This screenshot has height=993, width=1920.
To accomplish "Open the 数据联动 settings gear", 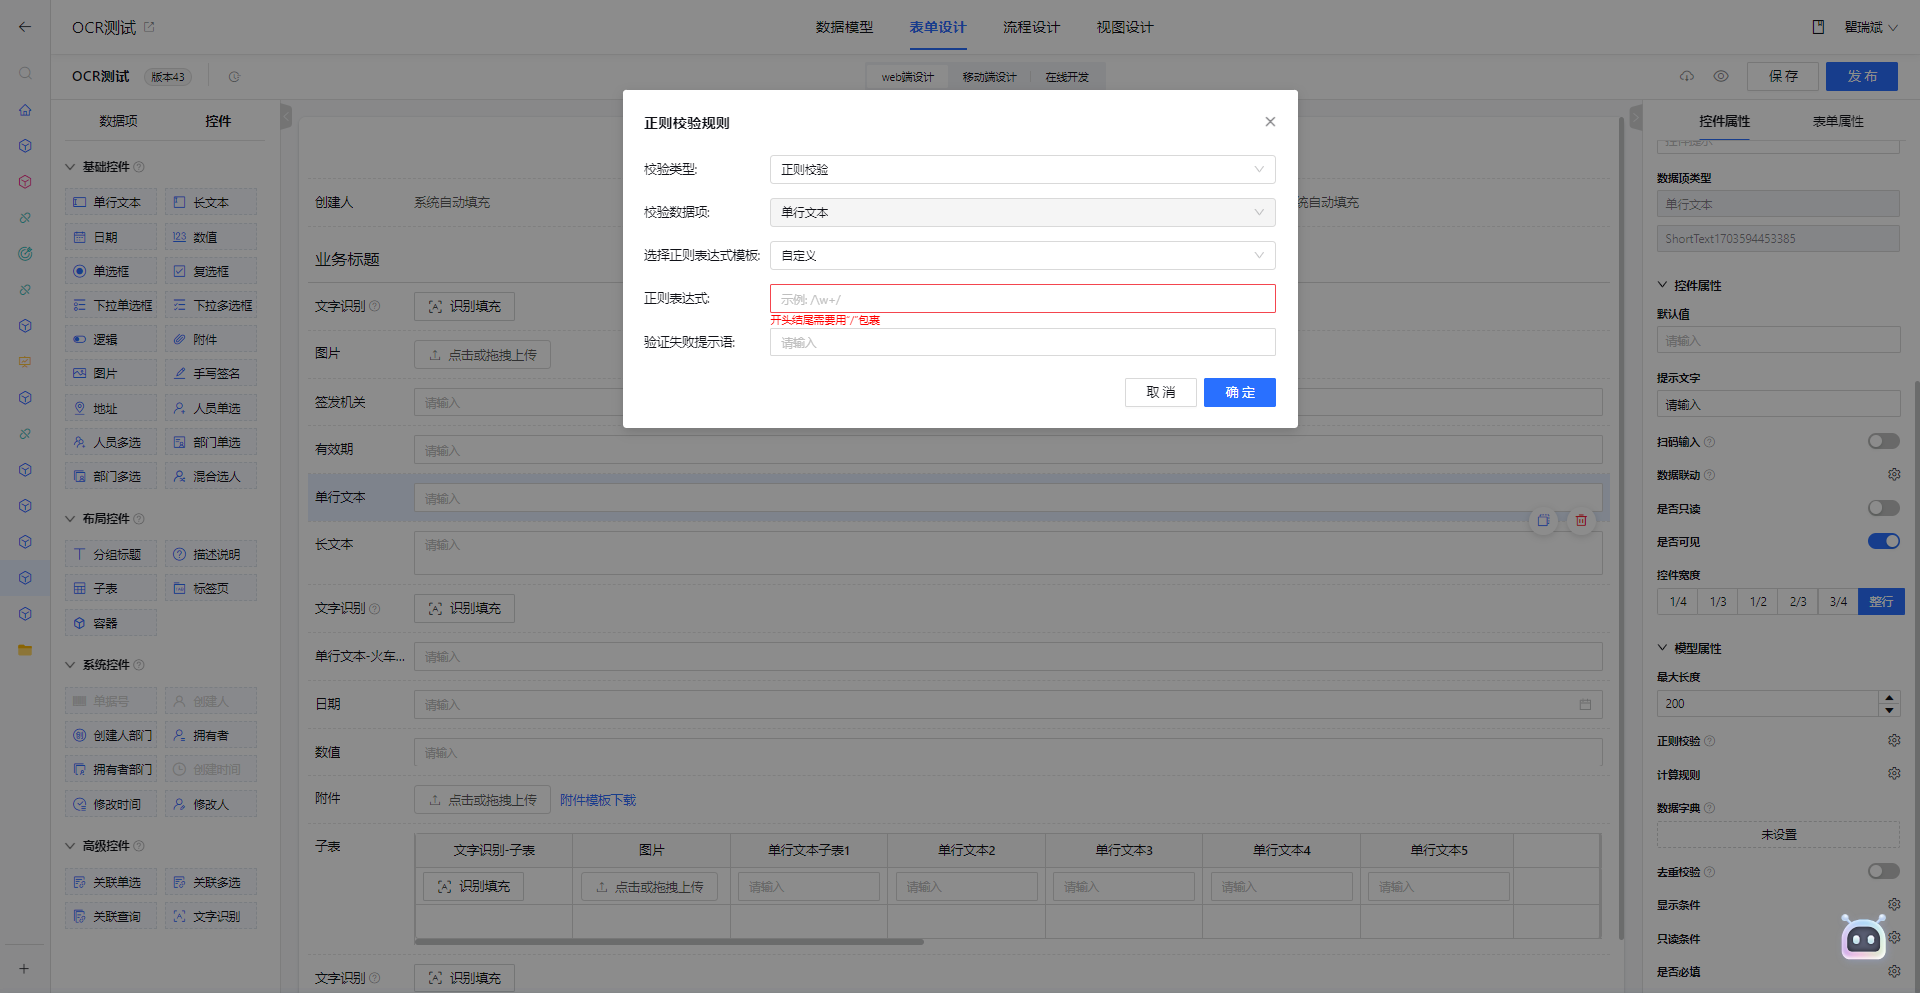I will click(1893, 475).
